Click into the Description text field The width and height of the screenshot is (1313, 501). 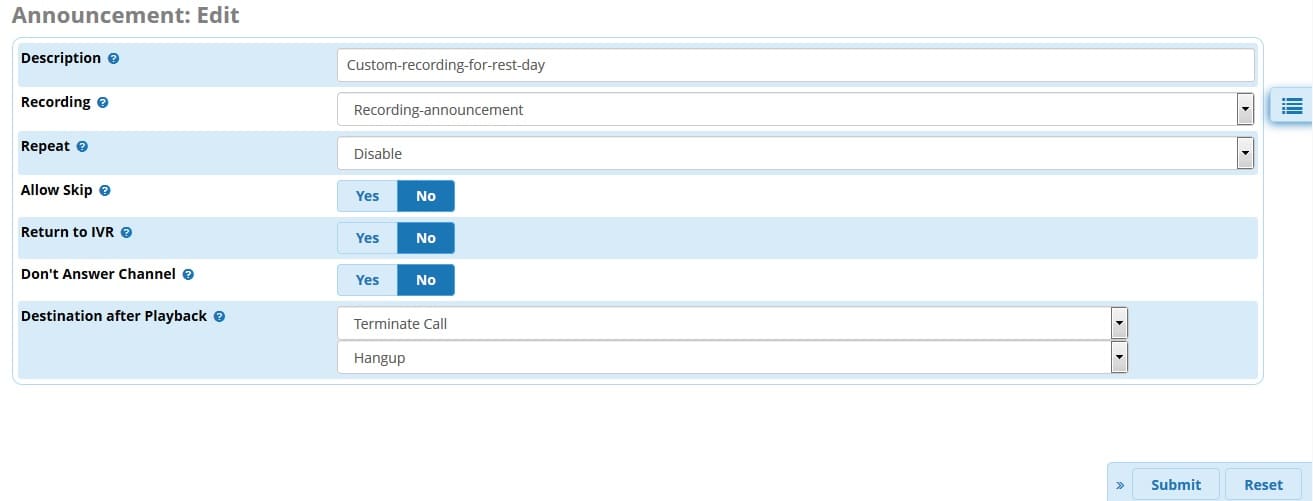point(796,65)
